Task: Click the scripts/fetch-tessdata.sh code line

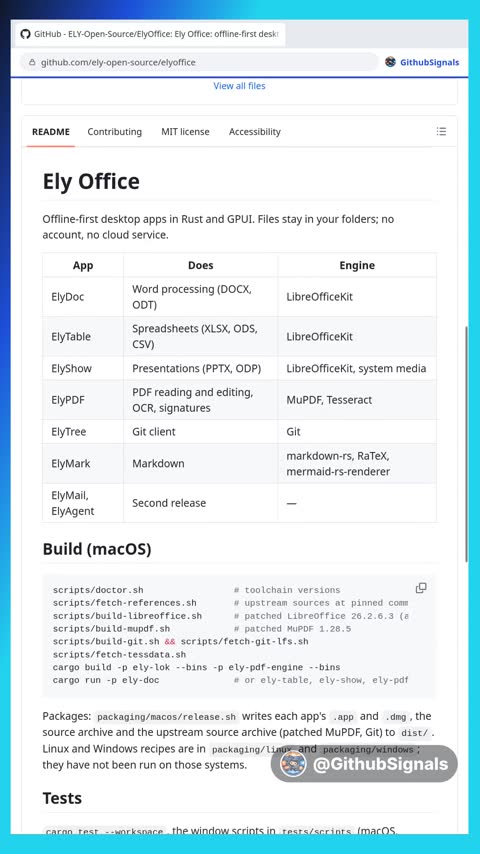Action: pyautogui.click(x=119, y=654)
